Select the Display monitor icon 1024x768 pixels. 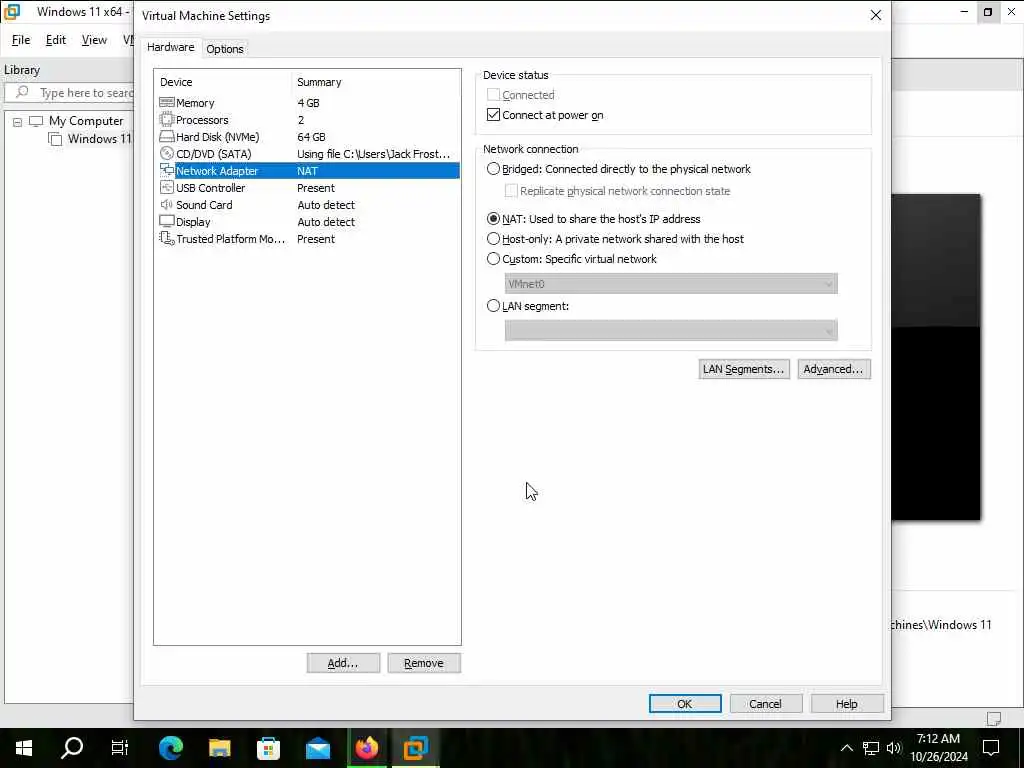coord(167,221)
